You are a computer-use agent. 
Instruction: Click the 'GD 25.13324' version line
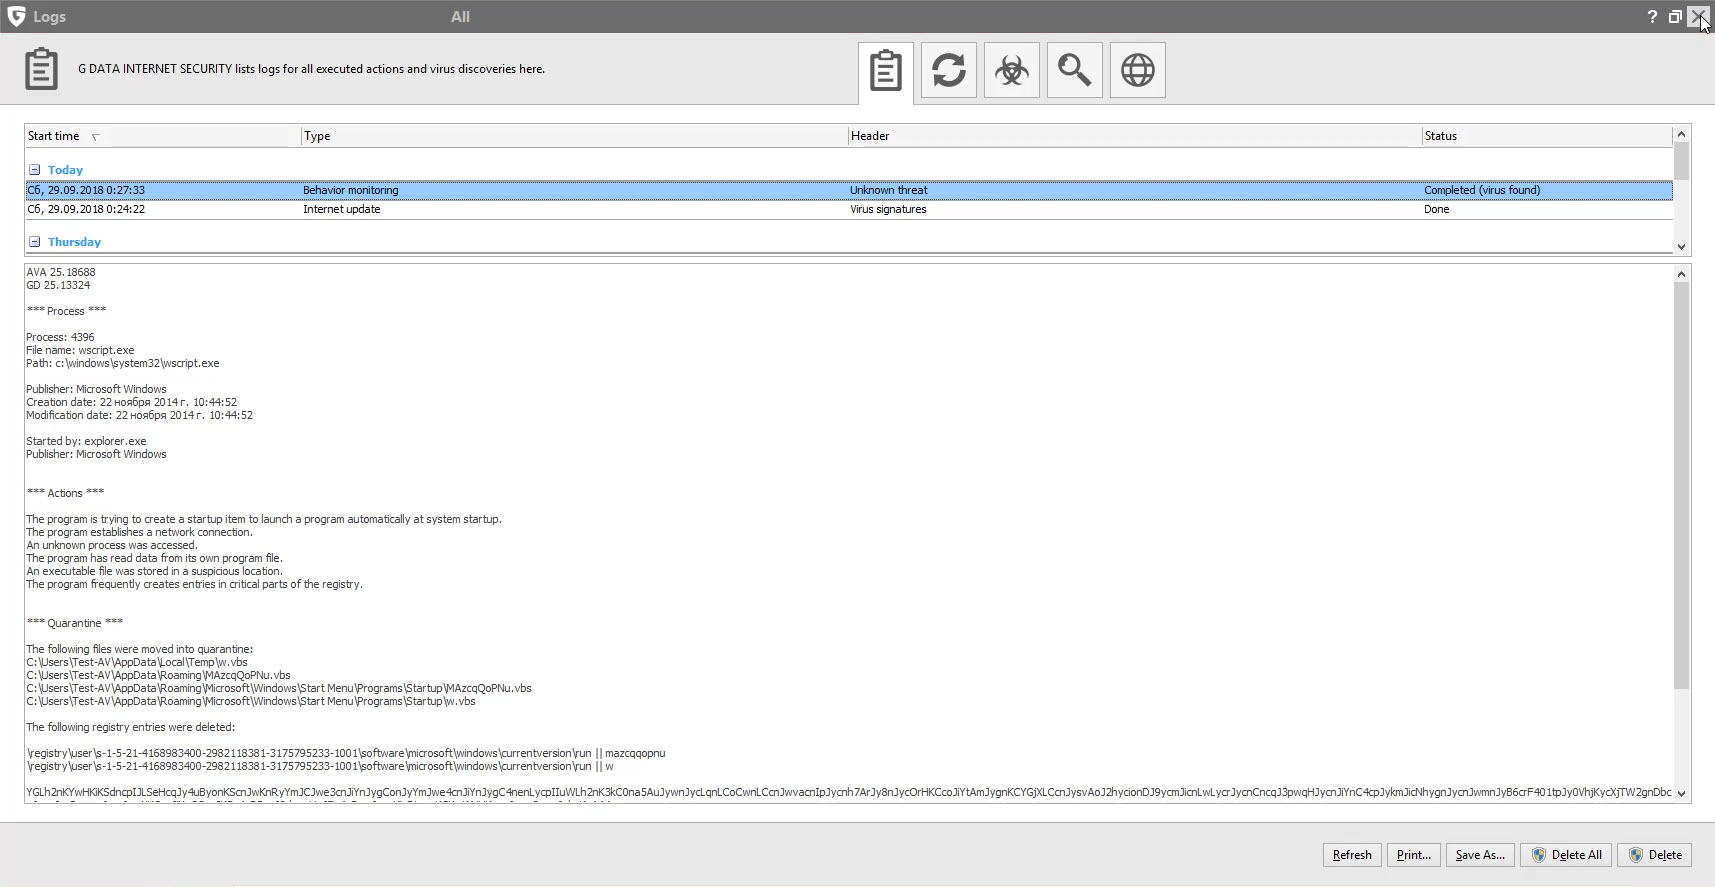click(58, 285)
